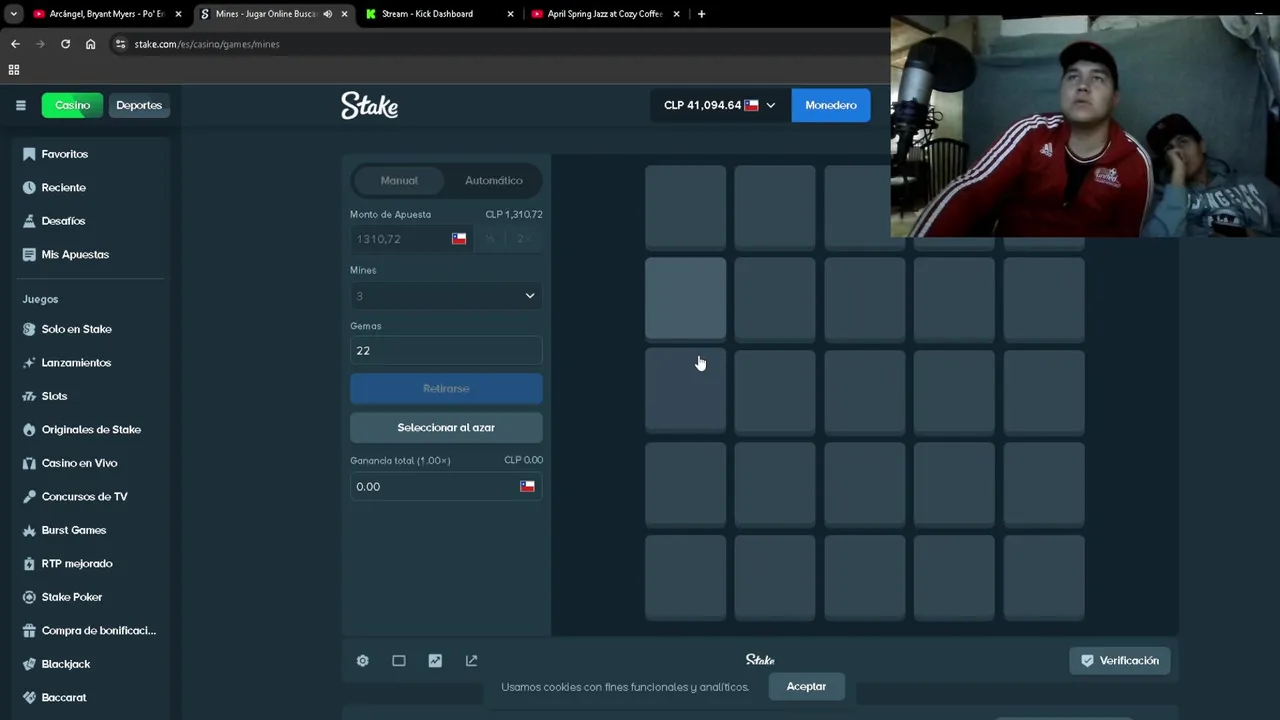Go to browser home page

tap(90, 44)
